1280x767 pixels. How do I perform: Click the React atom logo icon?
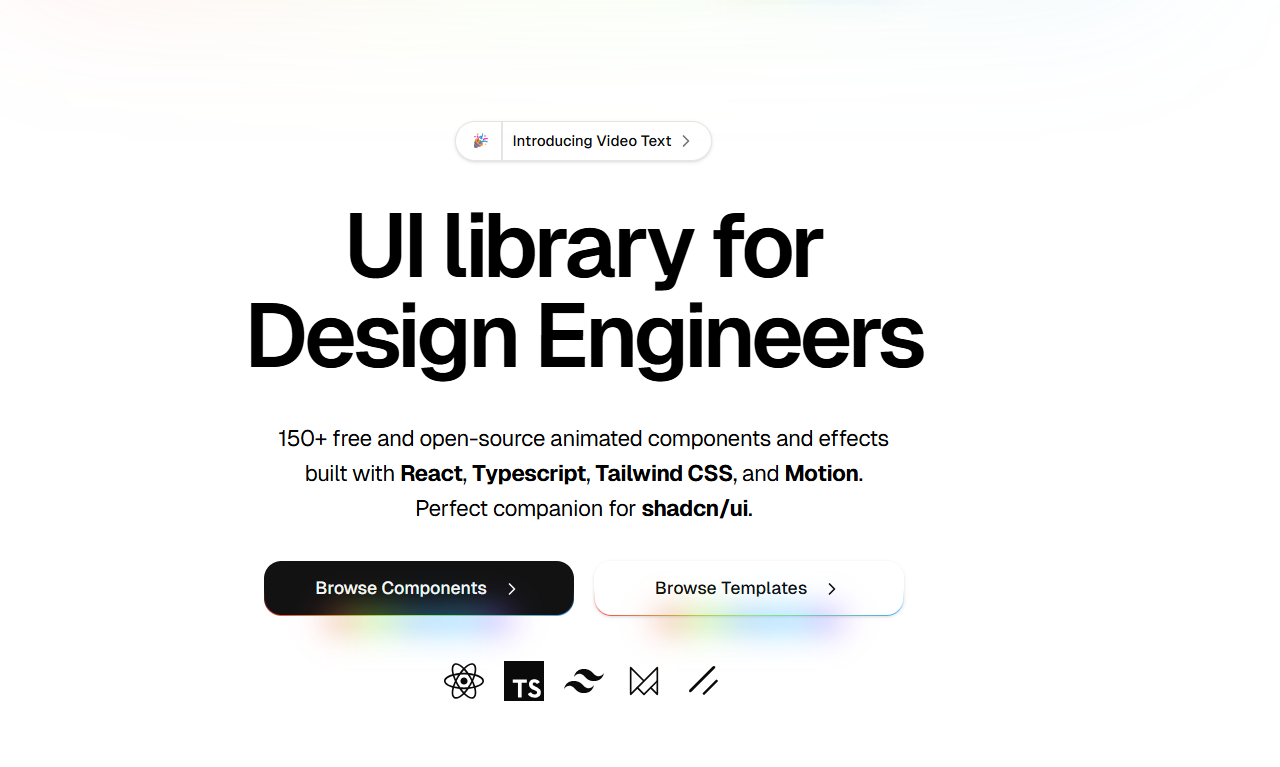464,681
